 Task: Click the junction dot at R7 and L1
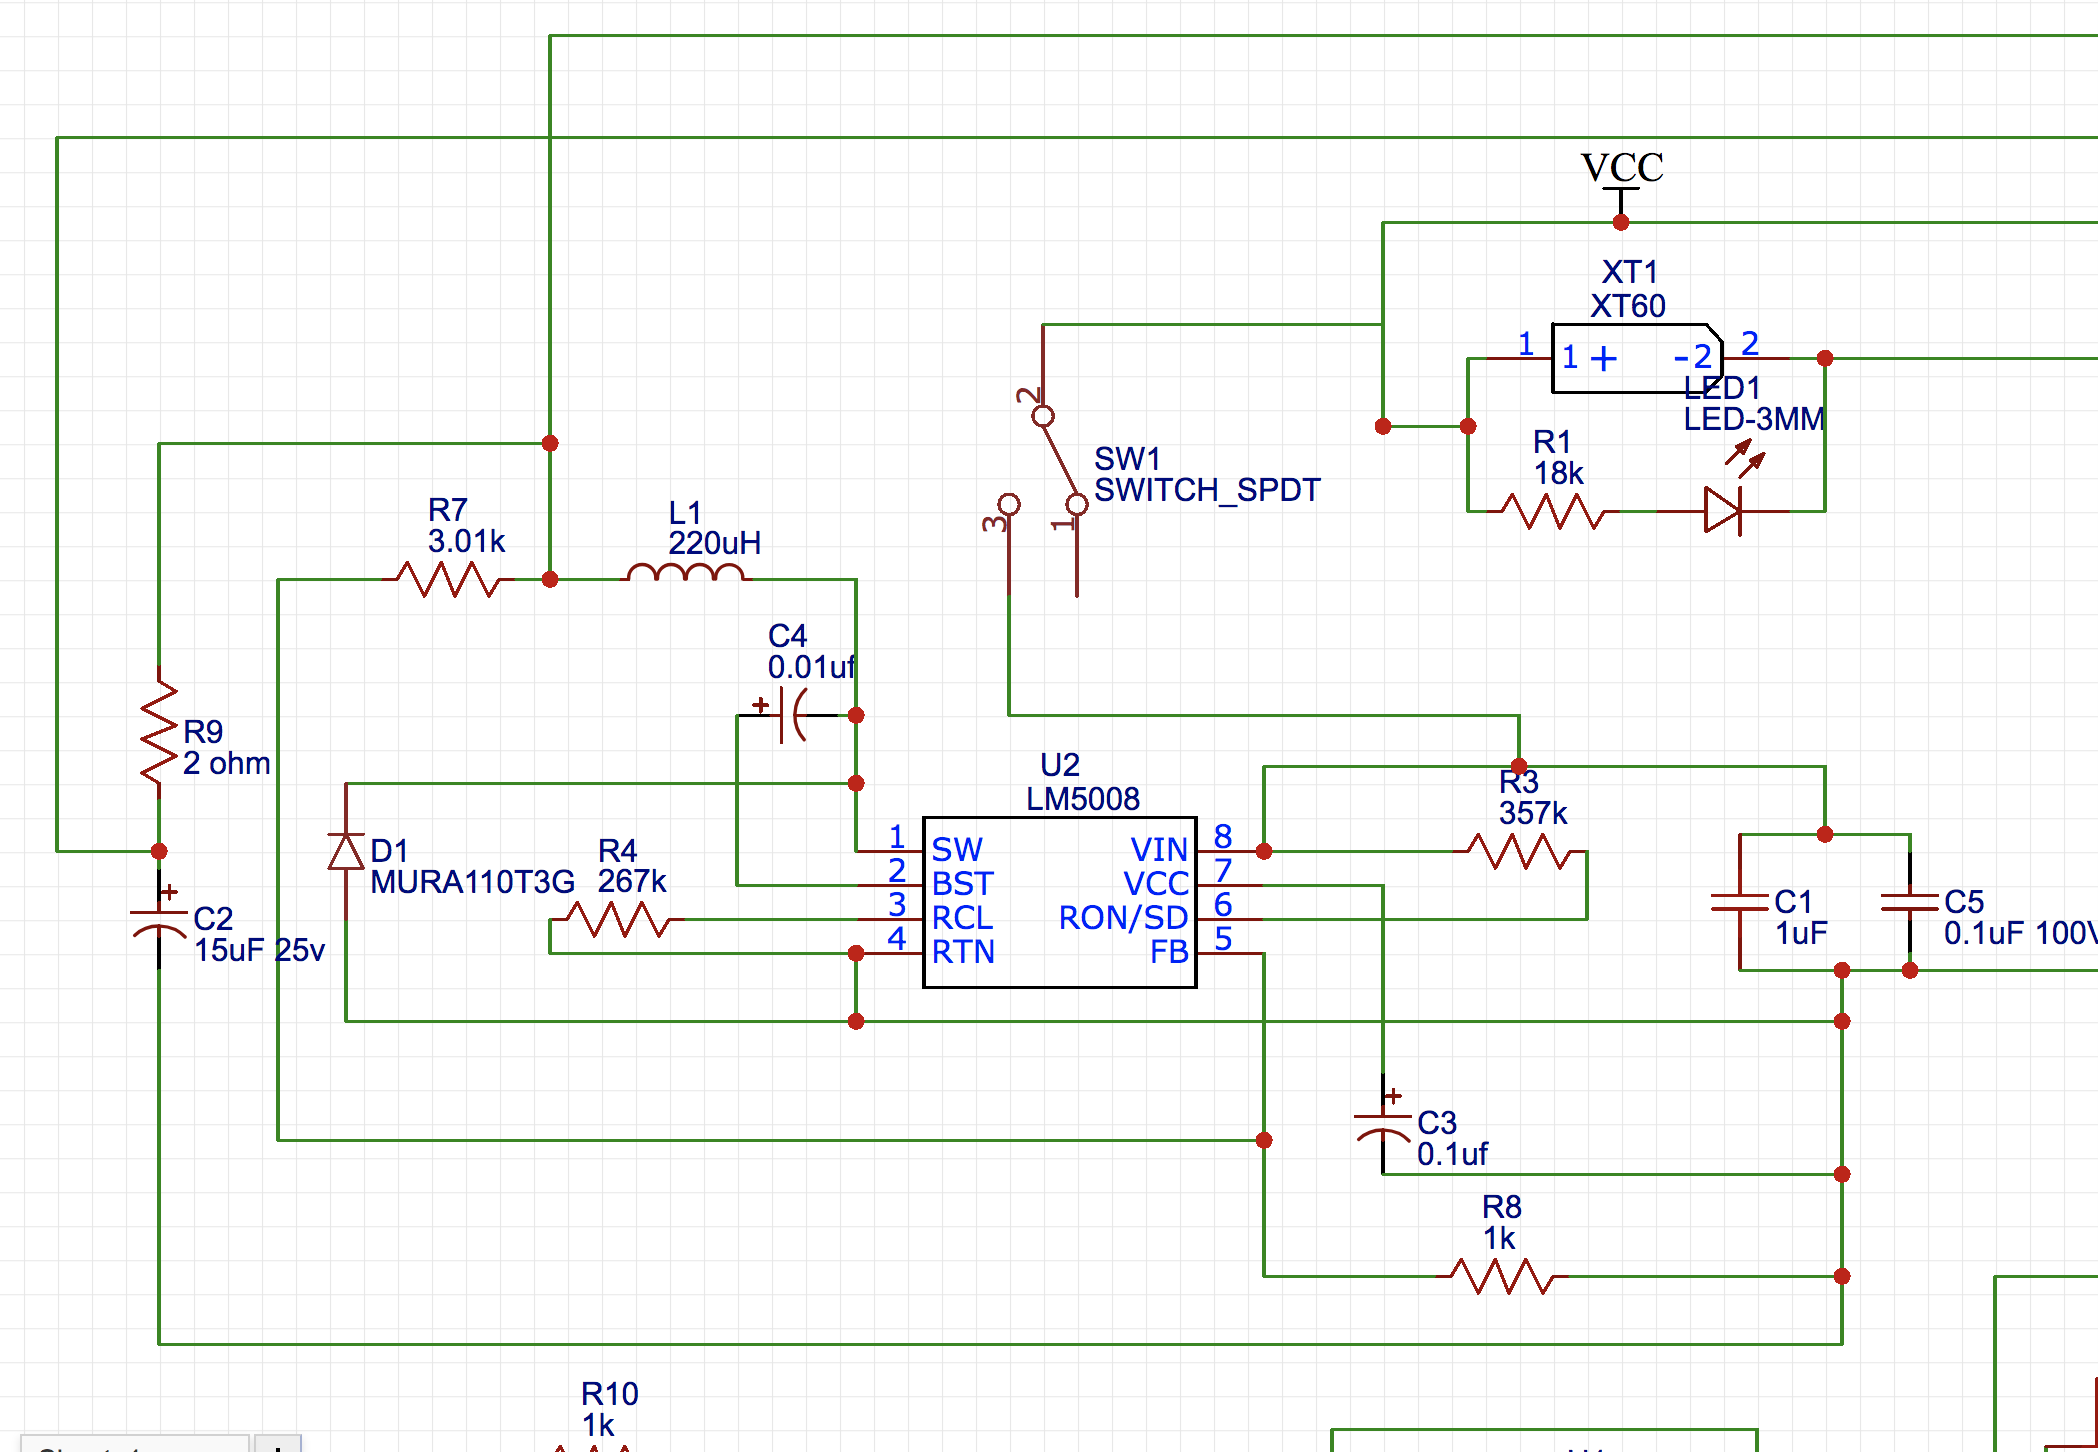pos(550,579)
